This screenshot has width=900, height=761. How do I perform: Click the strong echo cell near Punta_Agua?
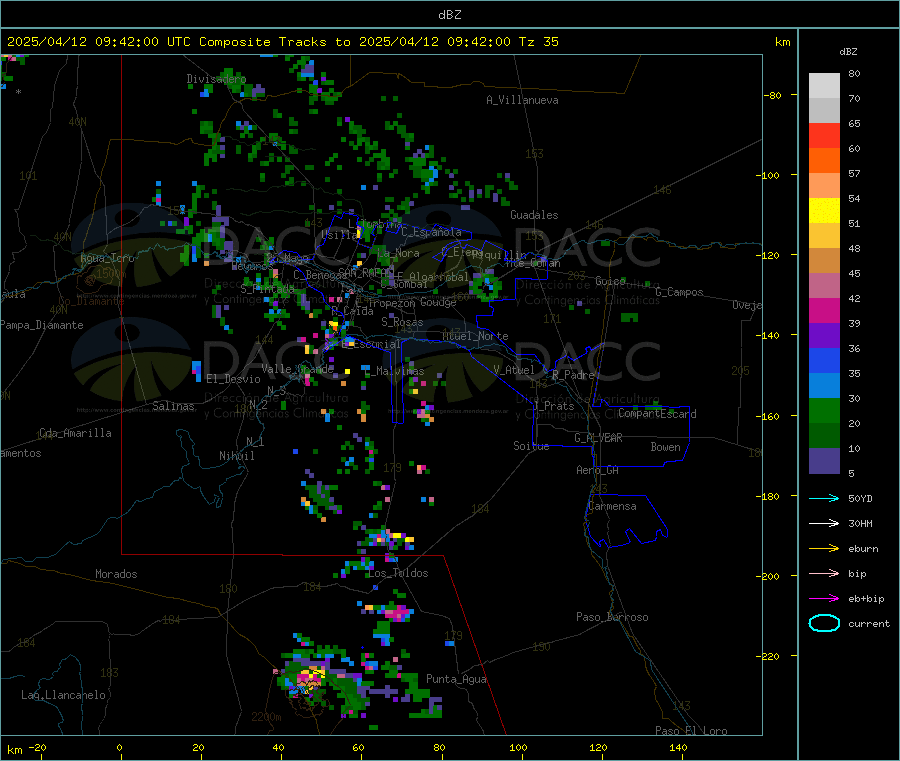[x=311, y=681]
